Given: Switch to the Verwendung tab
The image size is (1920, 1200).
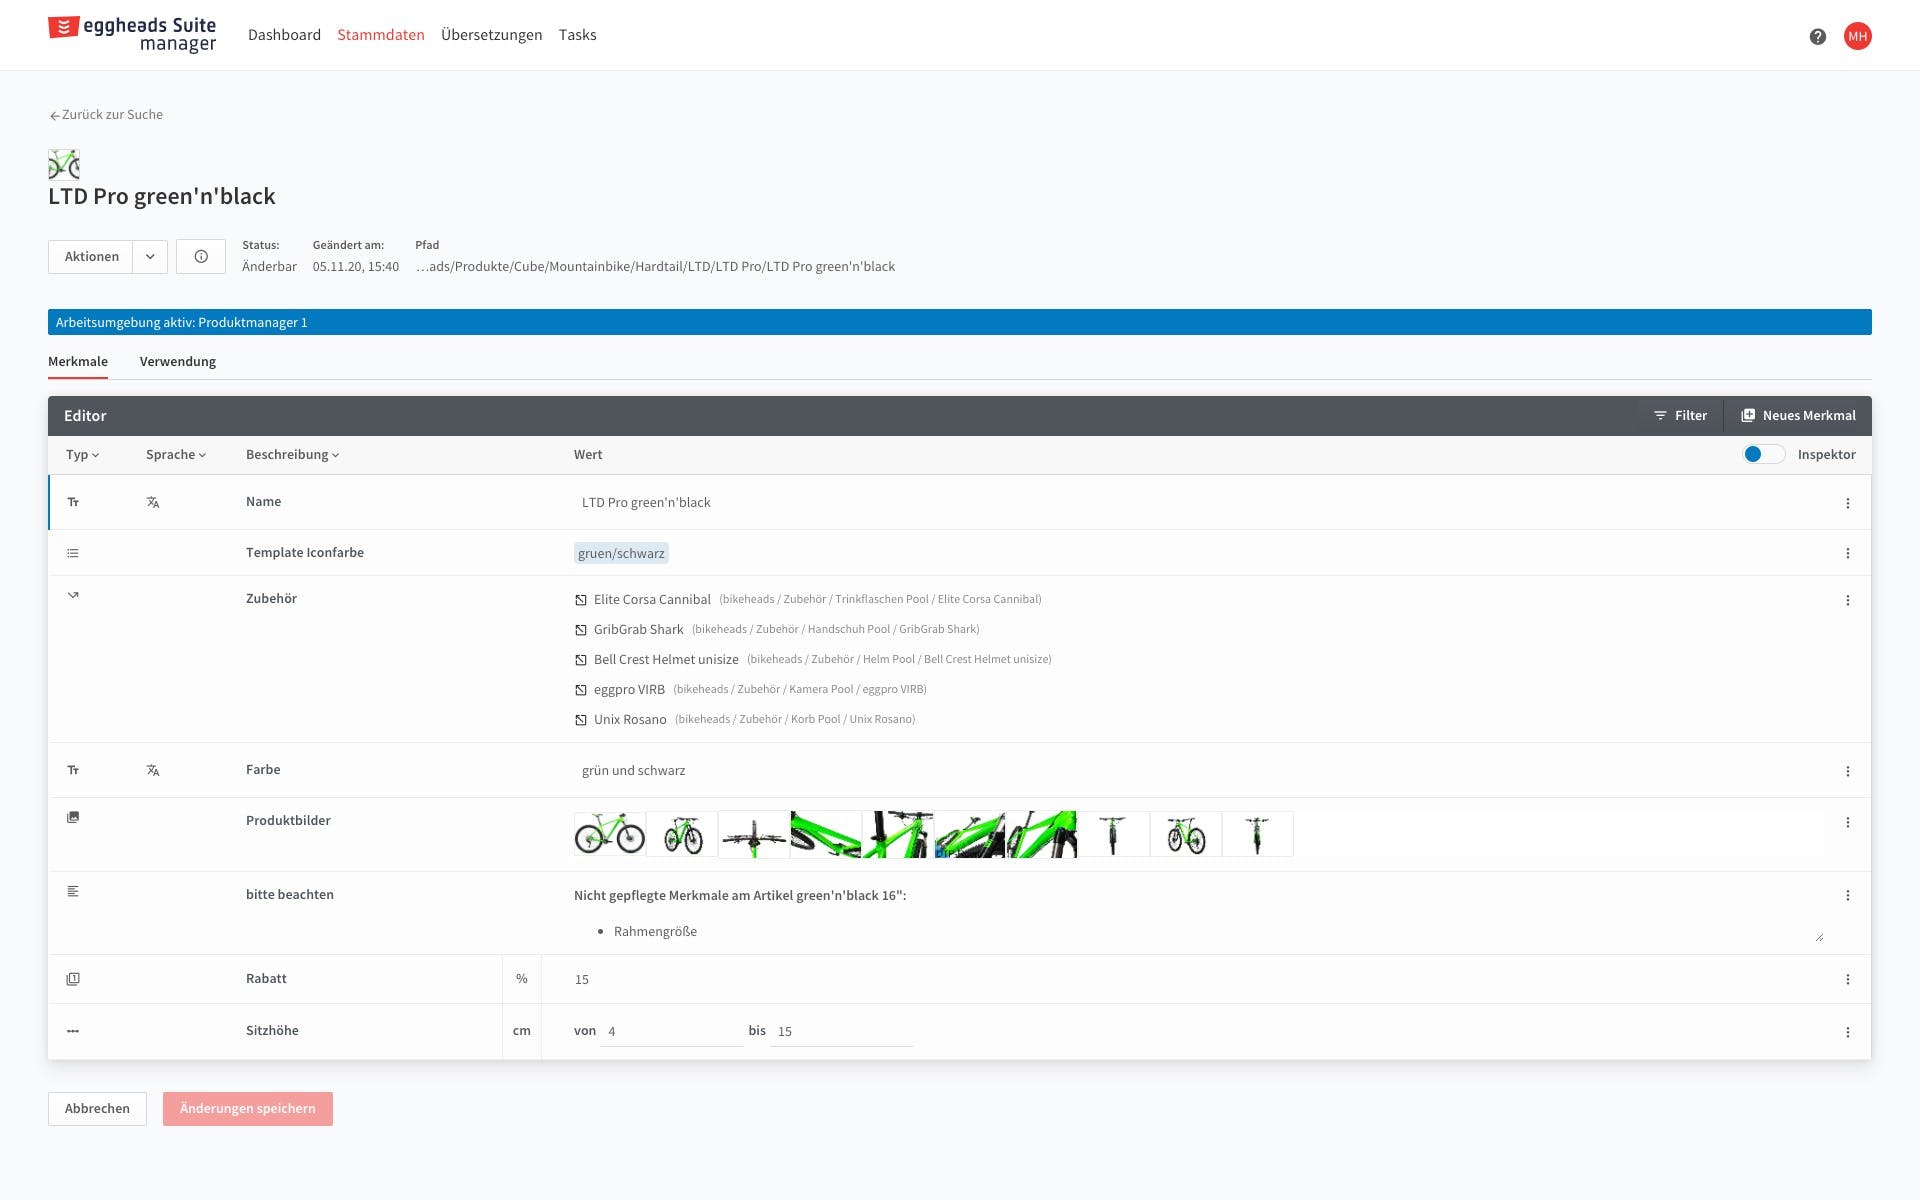Looking at the screenshot, I should (x=177, y=362).
